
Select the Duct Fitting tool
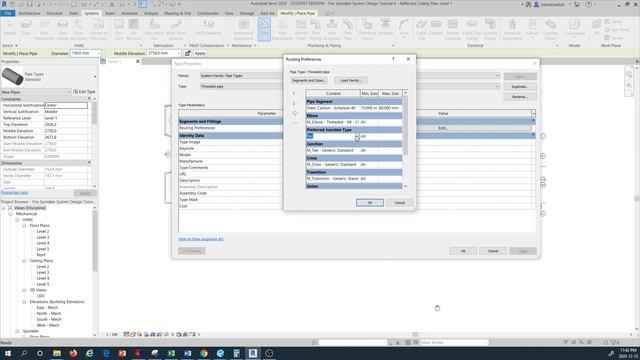62,28
